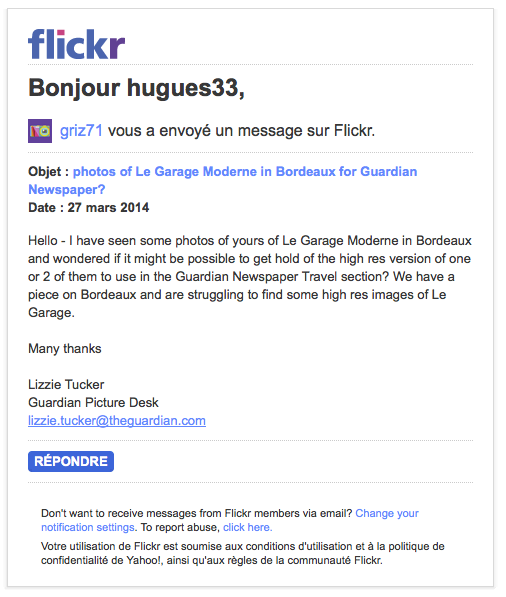Click the lizzie.tucker@theguardian.com email link

[117, 421]
